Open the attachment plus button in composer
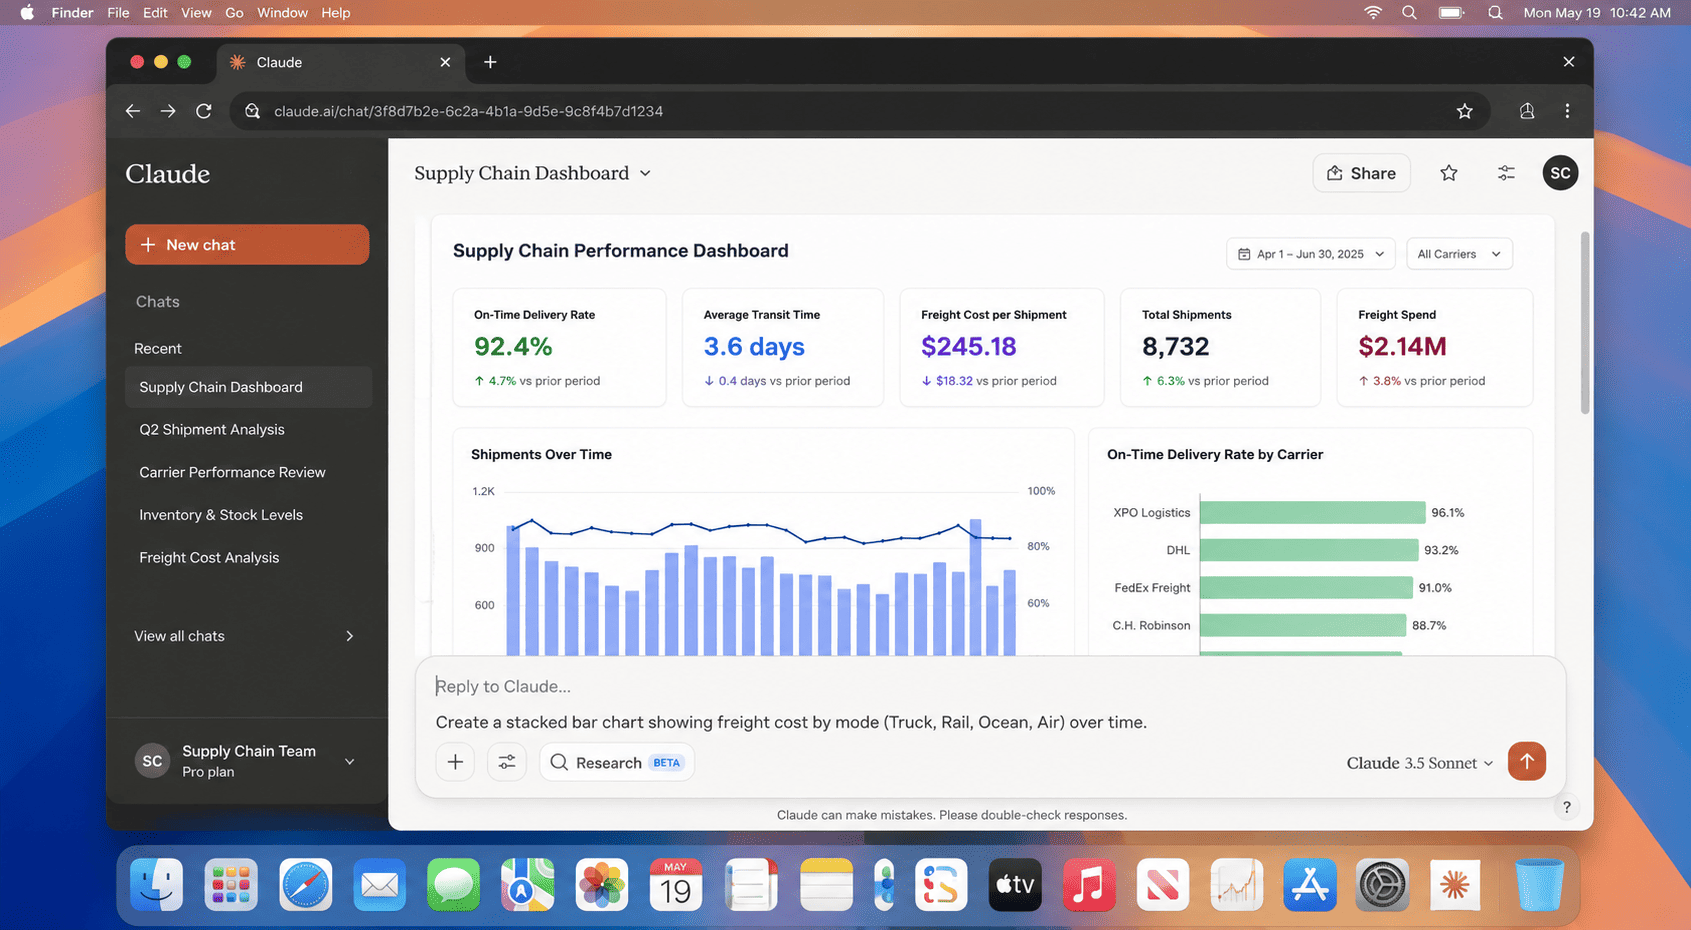 point(455,762)
